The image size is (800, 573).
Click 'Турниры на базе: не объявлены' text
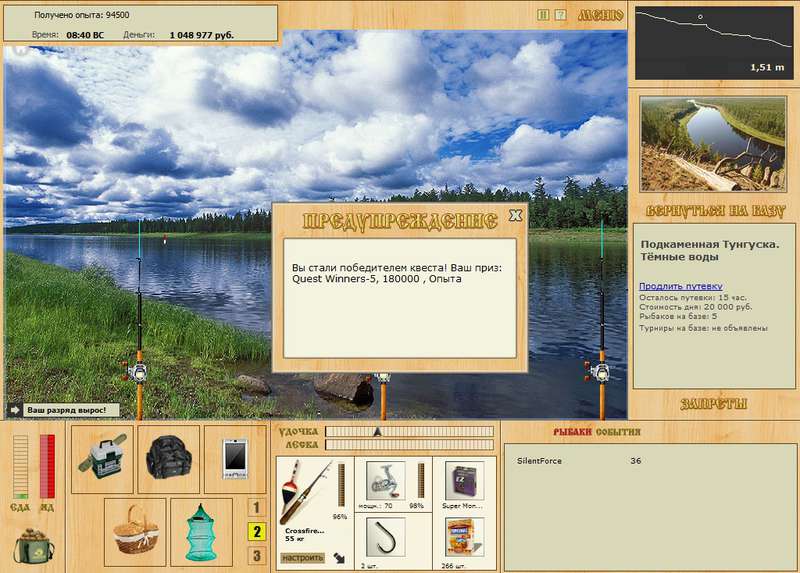(703, 328)
